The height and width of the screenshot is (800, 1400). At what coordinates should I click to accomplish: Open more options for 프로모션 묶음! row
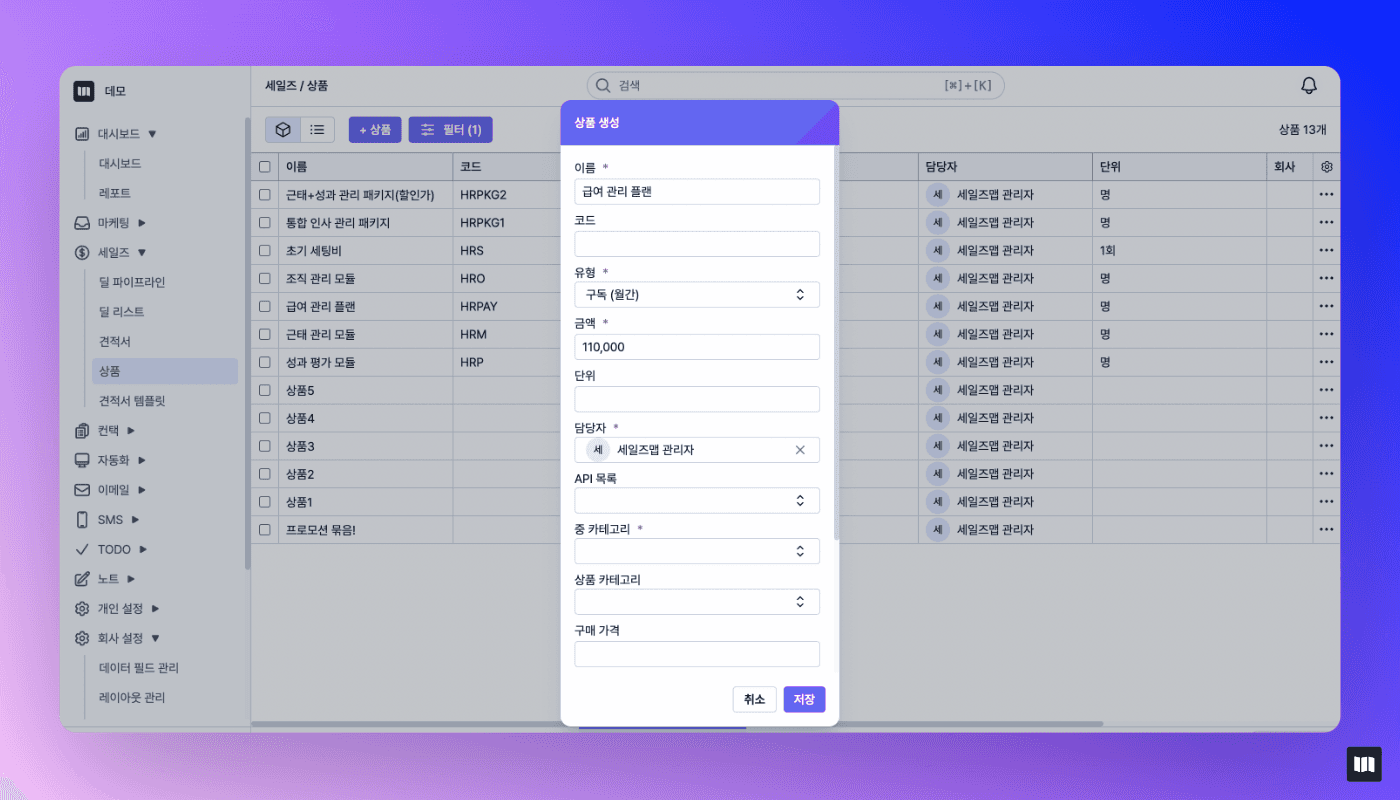(1327, 529)
